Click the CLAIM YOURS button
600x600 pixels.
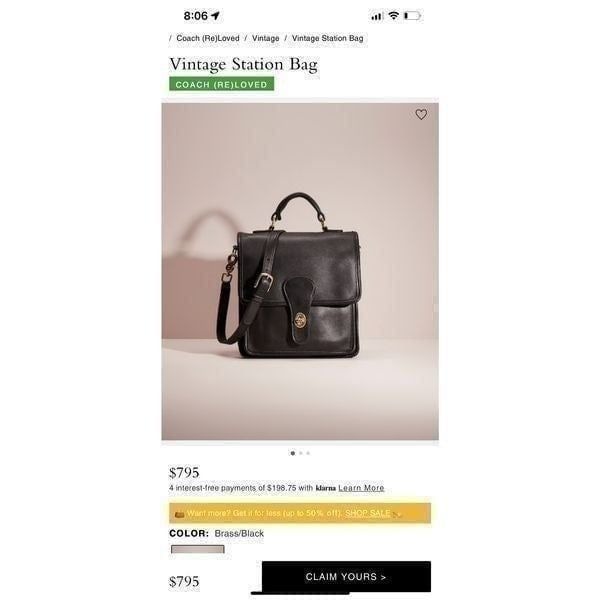346,577
